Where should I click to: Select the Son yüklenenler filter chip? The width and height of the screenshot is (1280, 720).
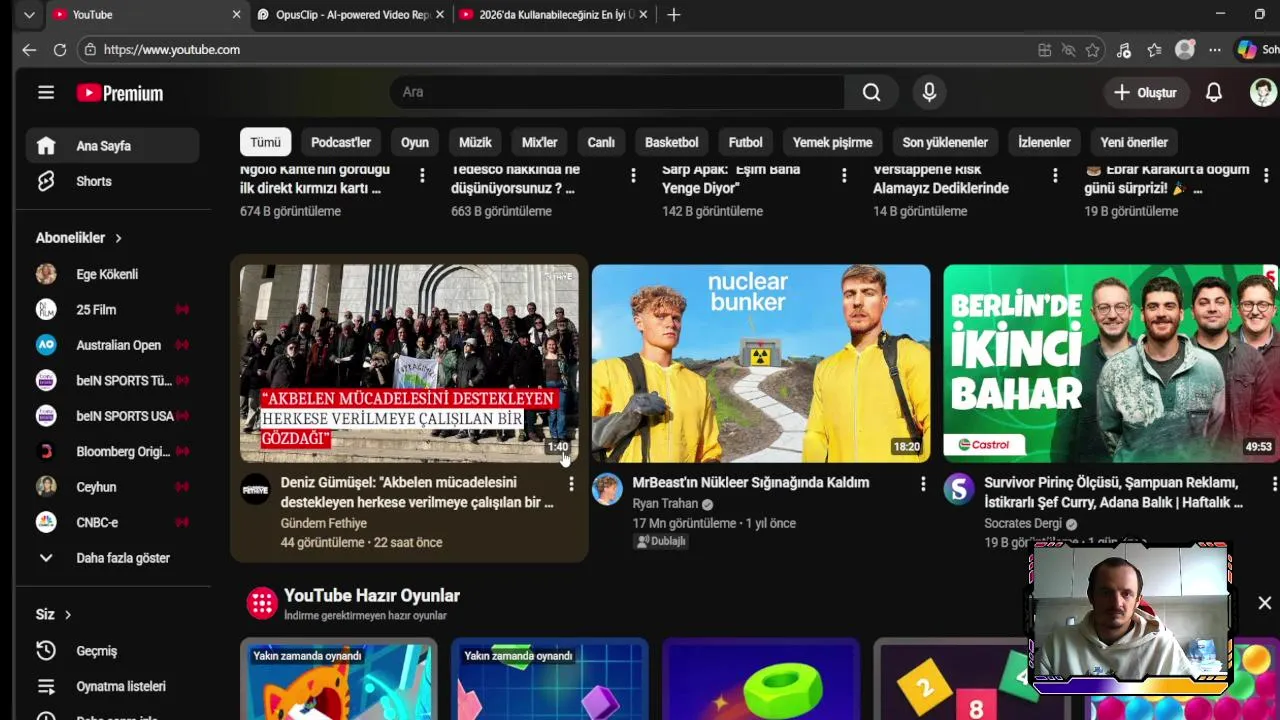click(945, 142)
